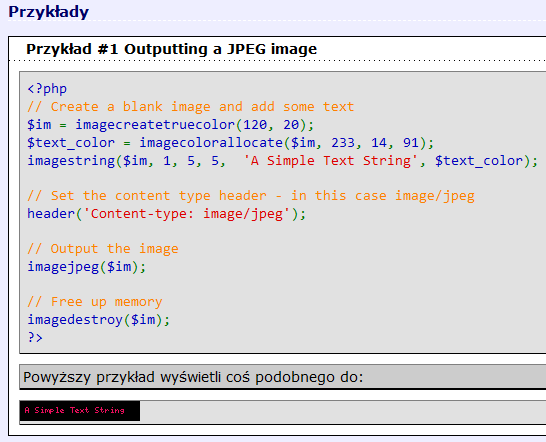Click the '// Output the image' comment
The height and width of the screenshot is (442, 546).
[x=103, y=249]
